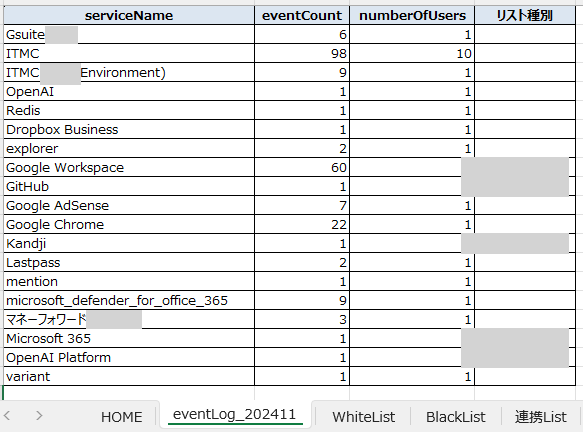The image size is (583, 433).
Task: Click the mention cell
Action: pyautogui.click(x=129, y=281)
